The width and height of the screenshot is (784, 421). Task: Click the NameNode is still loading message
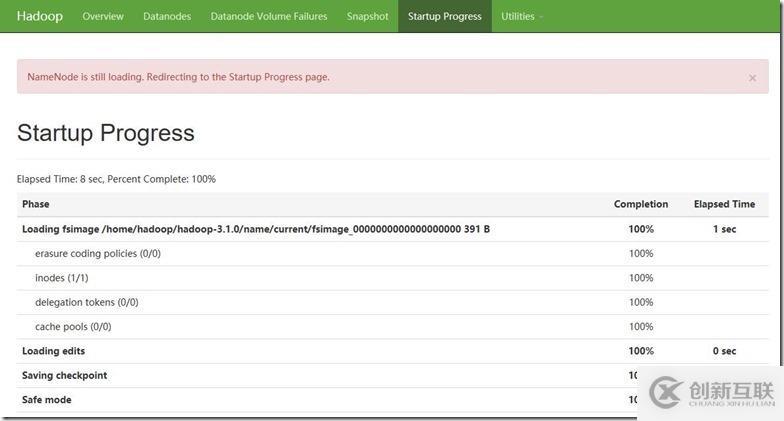178,77
